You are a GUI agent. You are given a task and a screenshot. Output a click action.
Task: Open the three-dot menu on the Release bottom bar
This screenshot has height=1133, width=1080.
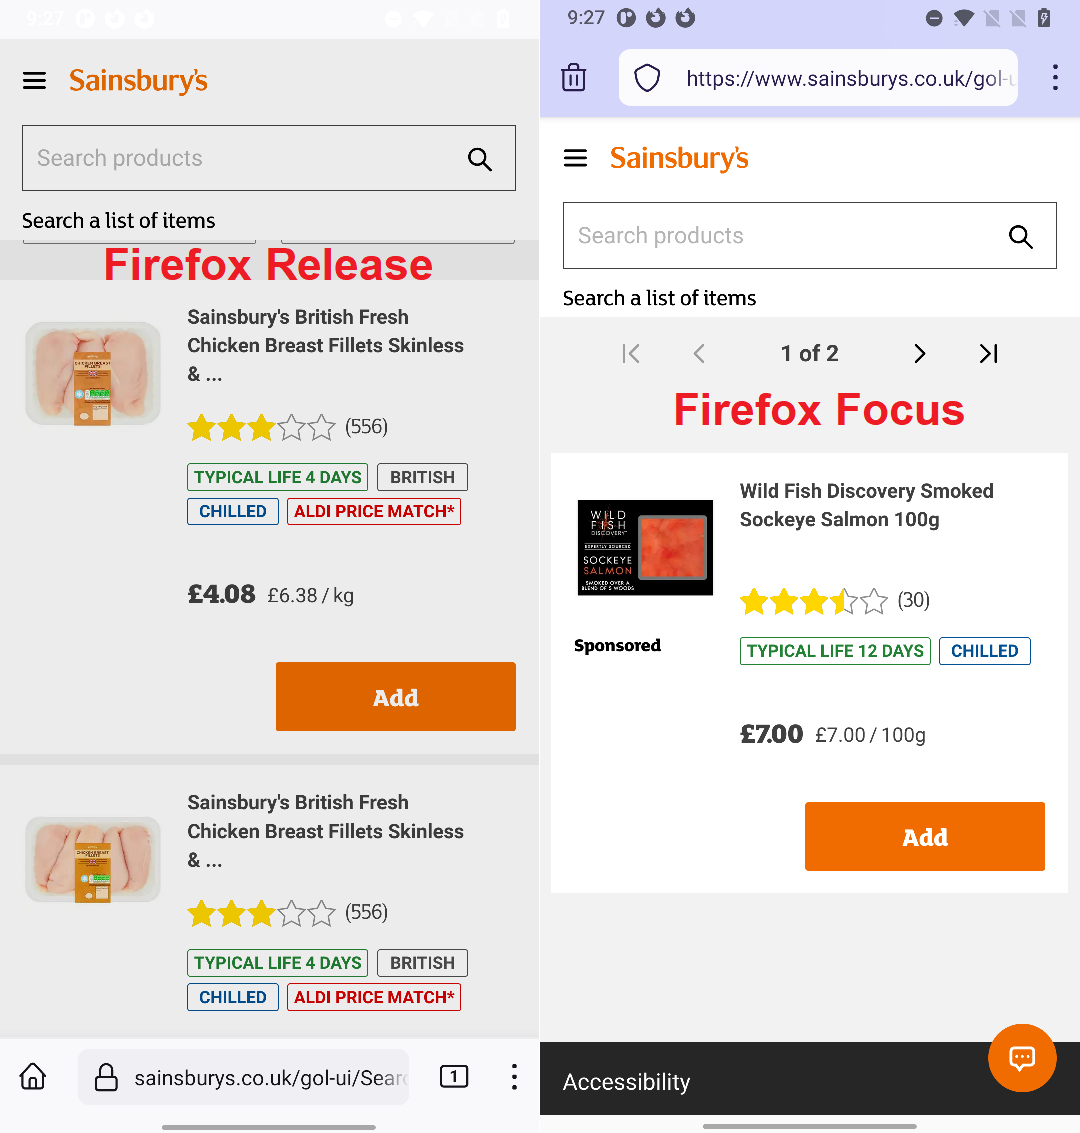(513, 1077)
